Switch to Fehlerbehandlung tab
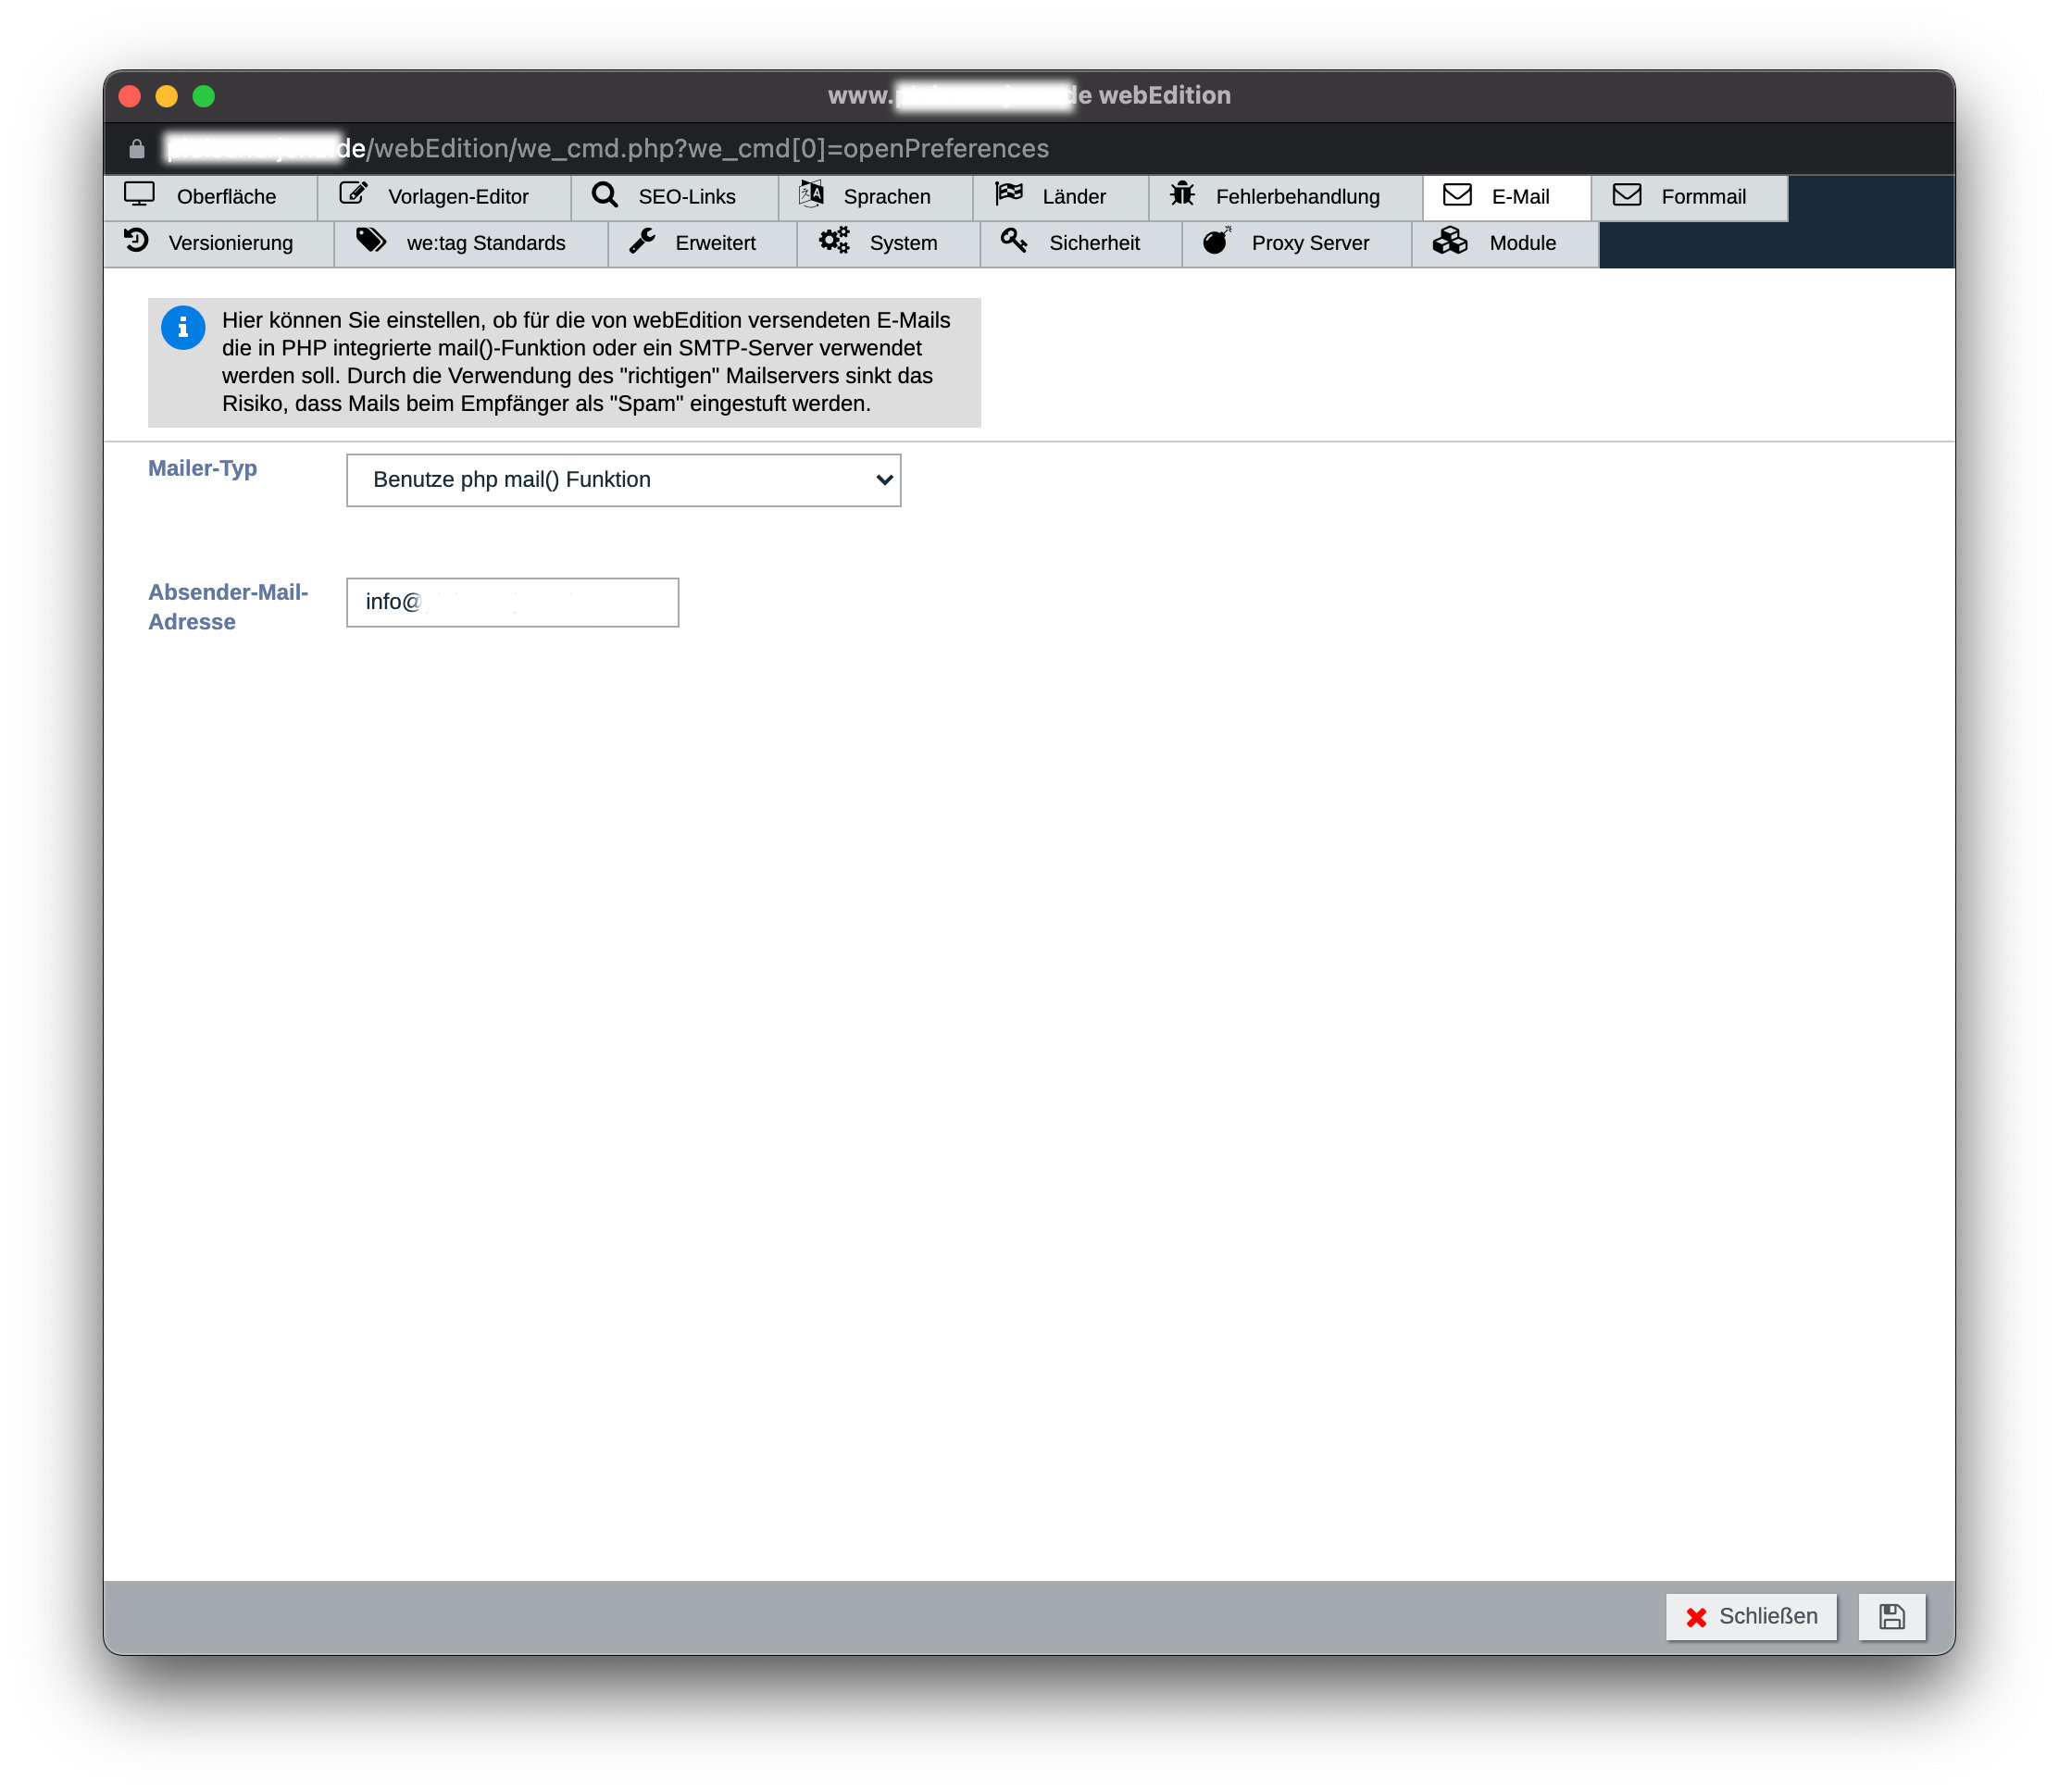 click(1285, 197)
